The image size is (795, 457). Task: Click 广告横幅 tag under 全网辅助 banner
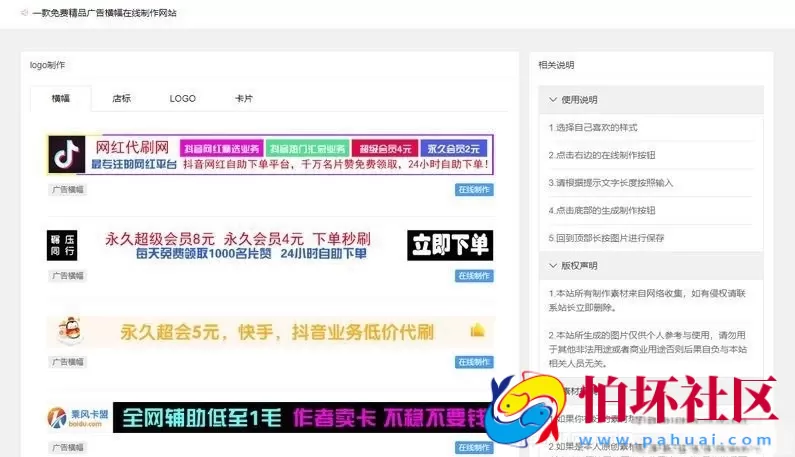(x=67, y=447)
